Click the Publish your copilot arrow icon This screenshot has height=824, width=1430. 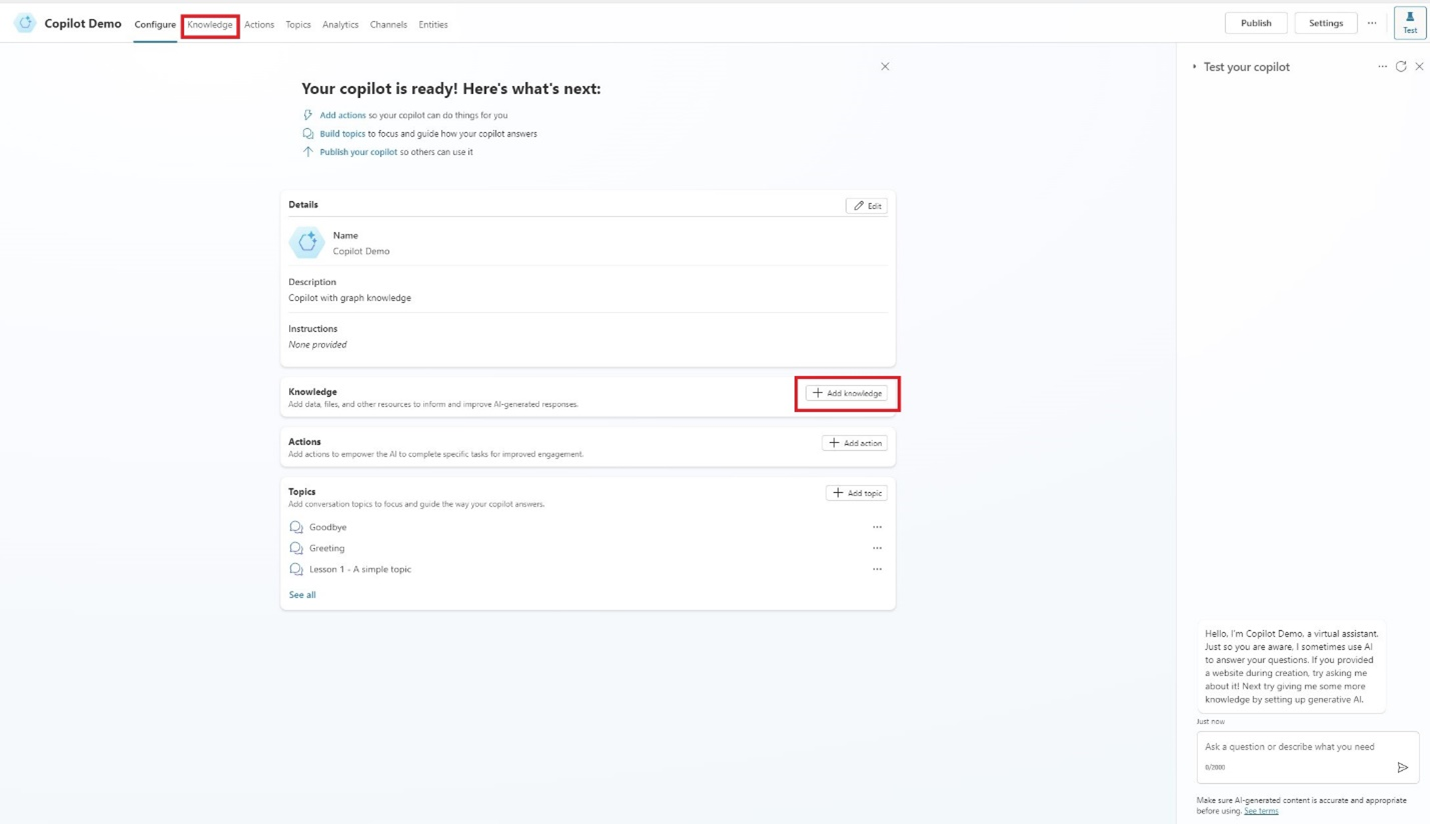pyautogui.click(x=308, y=152)
